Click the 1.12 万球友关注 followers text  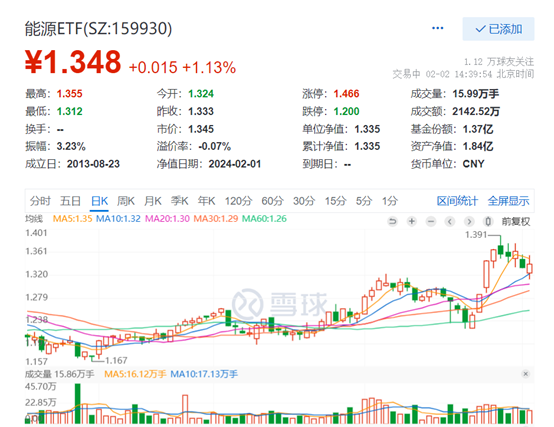(499, 62)
